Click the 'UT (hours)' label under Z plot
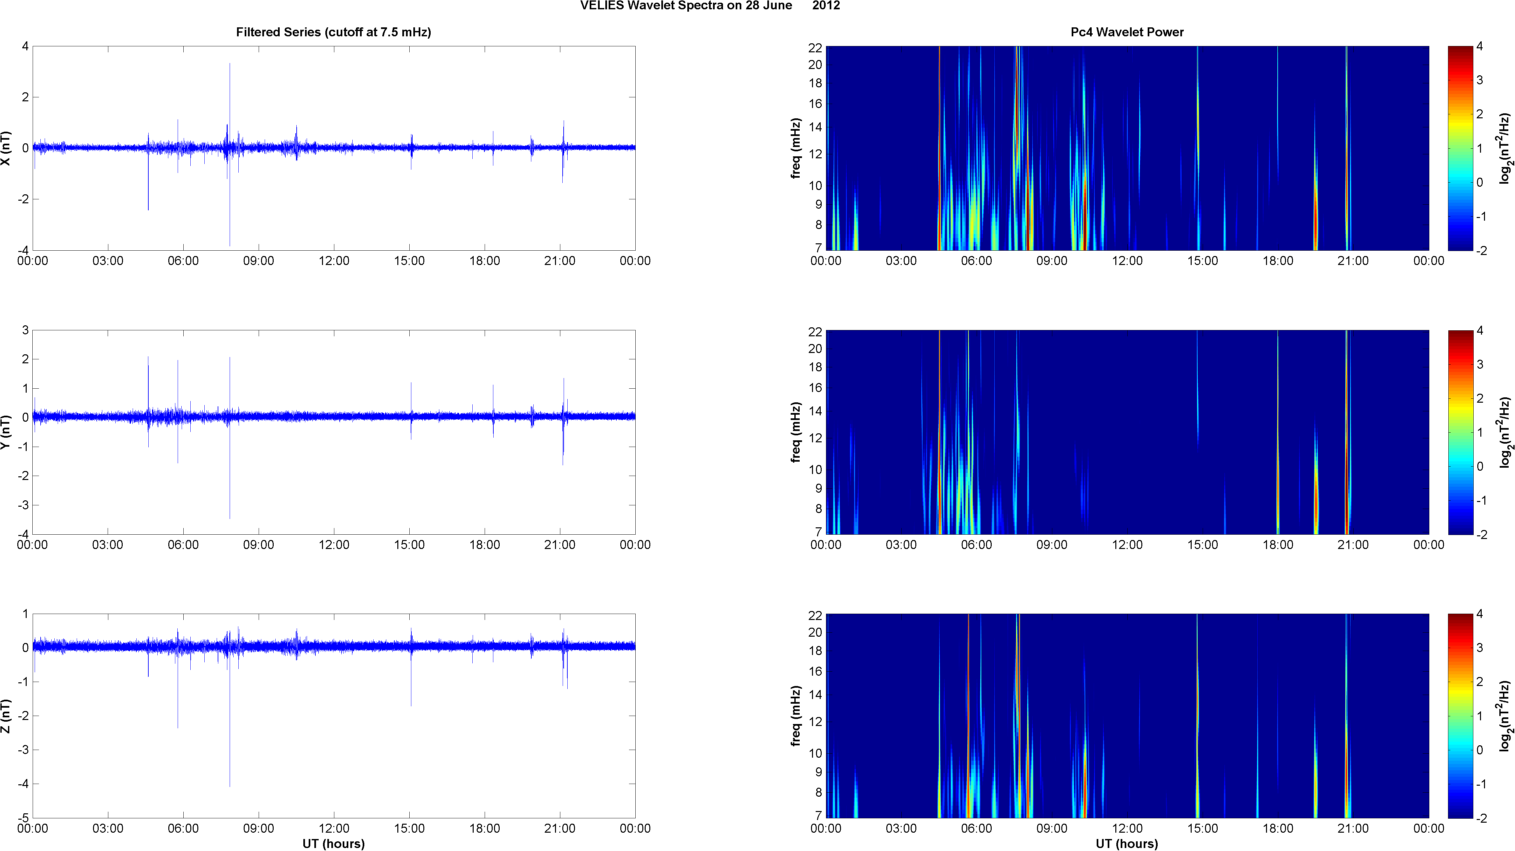 click(x=334, y=844)
